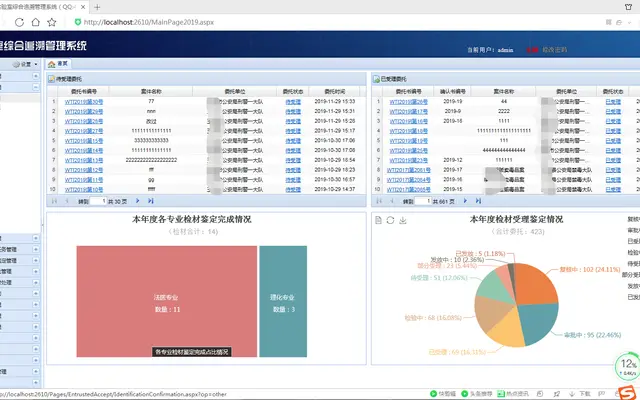Reload the page with browser refresh icon
This screenshot has height=400, width=640.
tap(19, 22)
